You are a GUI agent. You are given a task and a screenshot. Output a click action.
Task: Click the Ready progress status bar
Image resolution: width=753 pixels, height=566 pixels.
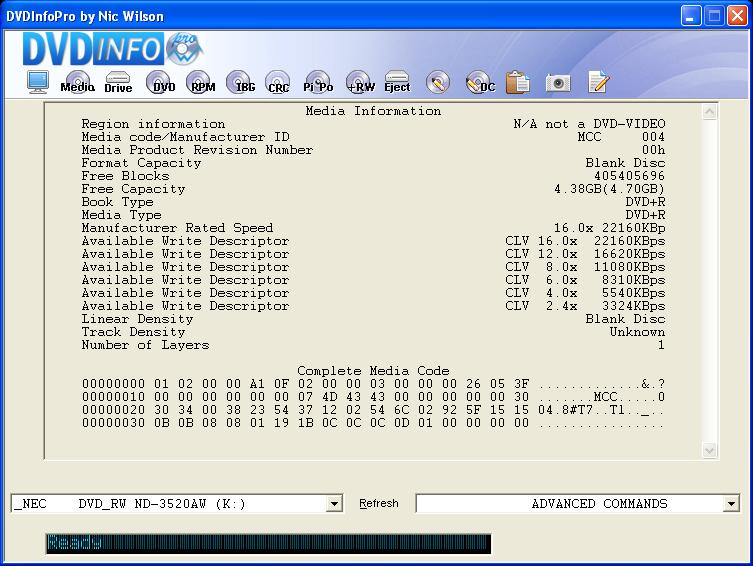[268, 543]
